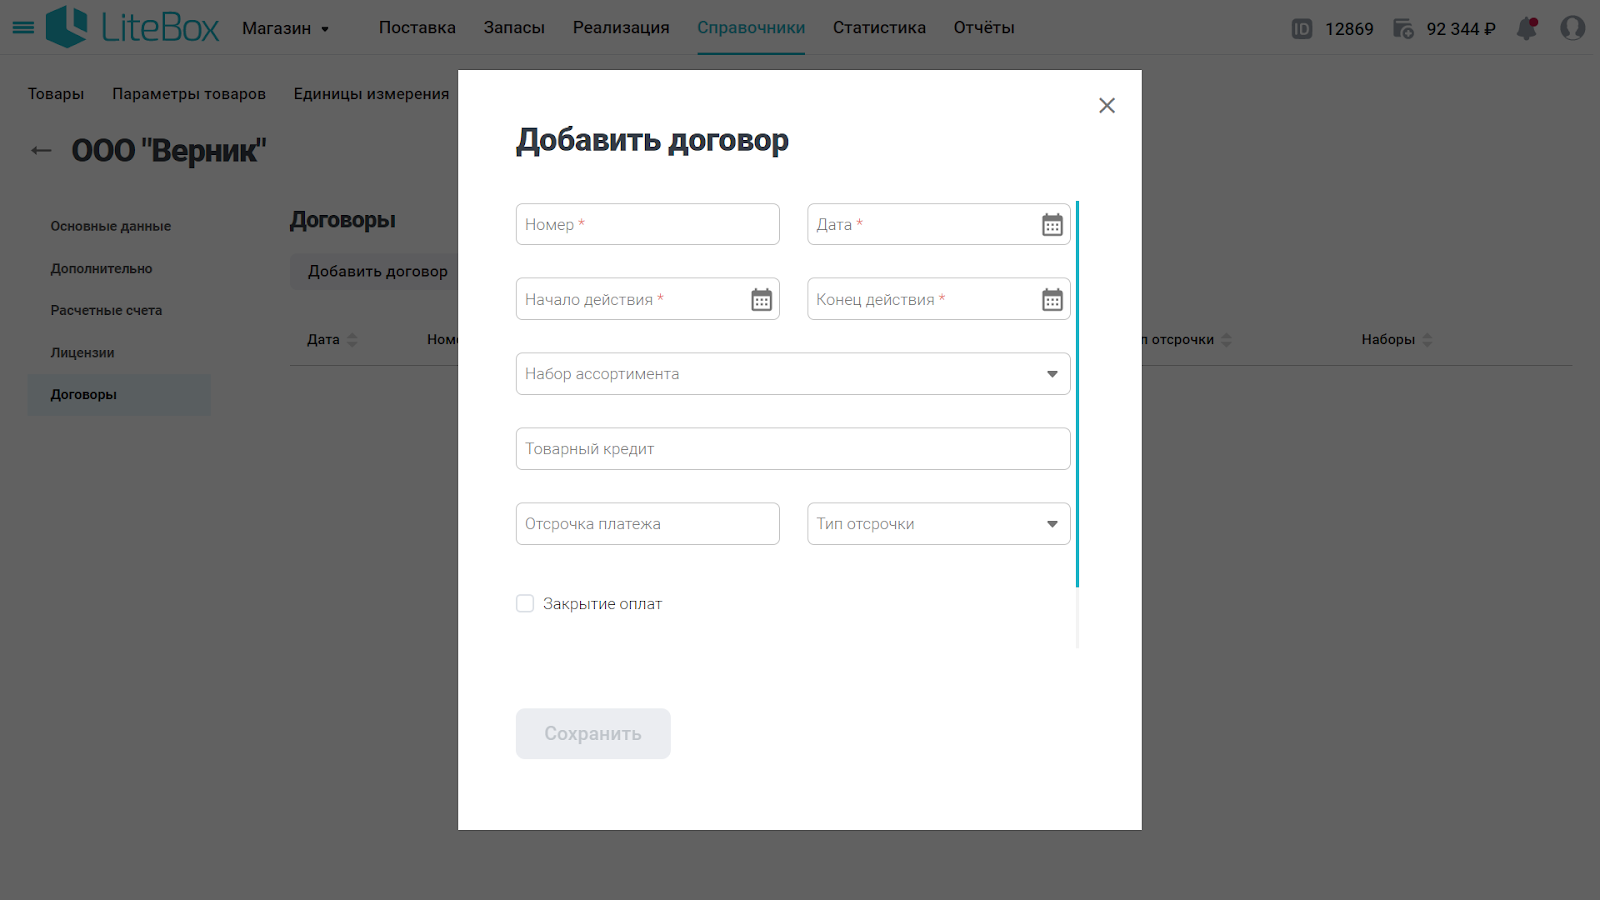Switch to Параметры товаров tab
The height and width of the screenshot is (900, 1600).
189,94
